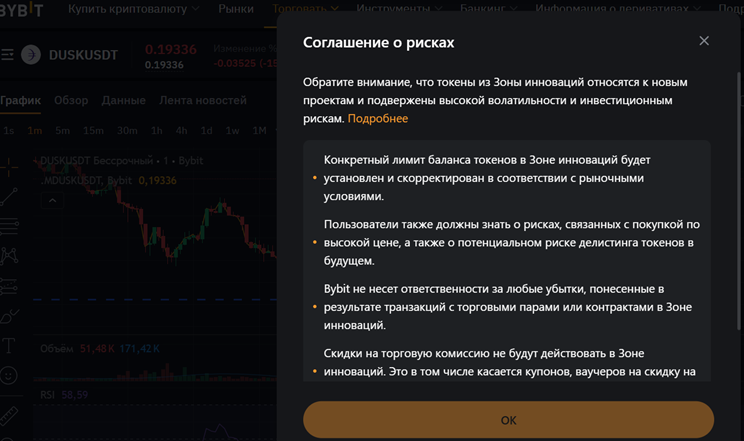Click the Bybit logo

(22, 9)
